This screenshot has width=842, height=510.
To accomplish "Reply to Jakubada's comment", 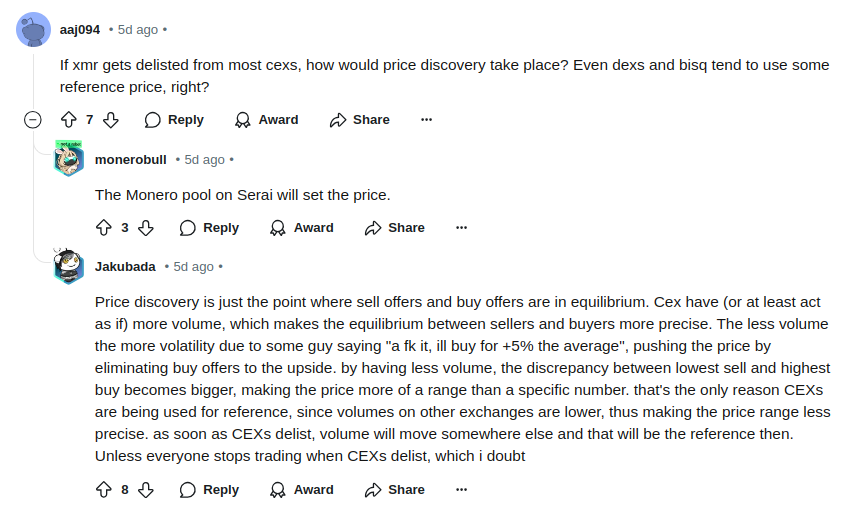I will point(209,490).
